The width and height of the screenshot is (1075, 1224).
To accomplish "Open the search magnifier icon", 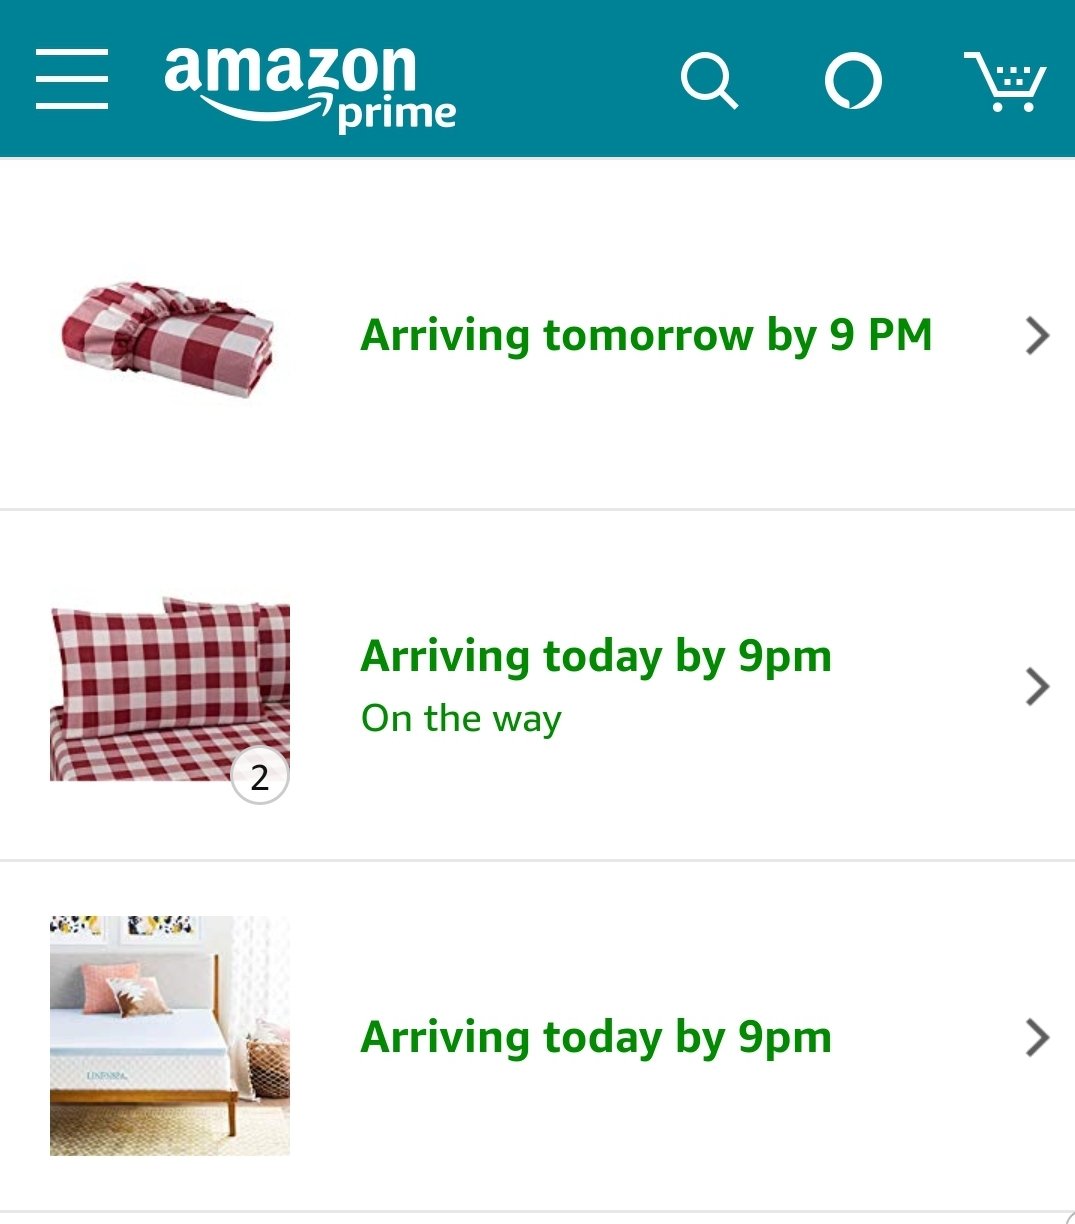I will click(x=709, y=80).
